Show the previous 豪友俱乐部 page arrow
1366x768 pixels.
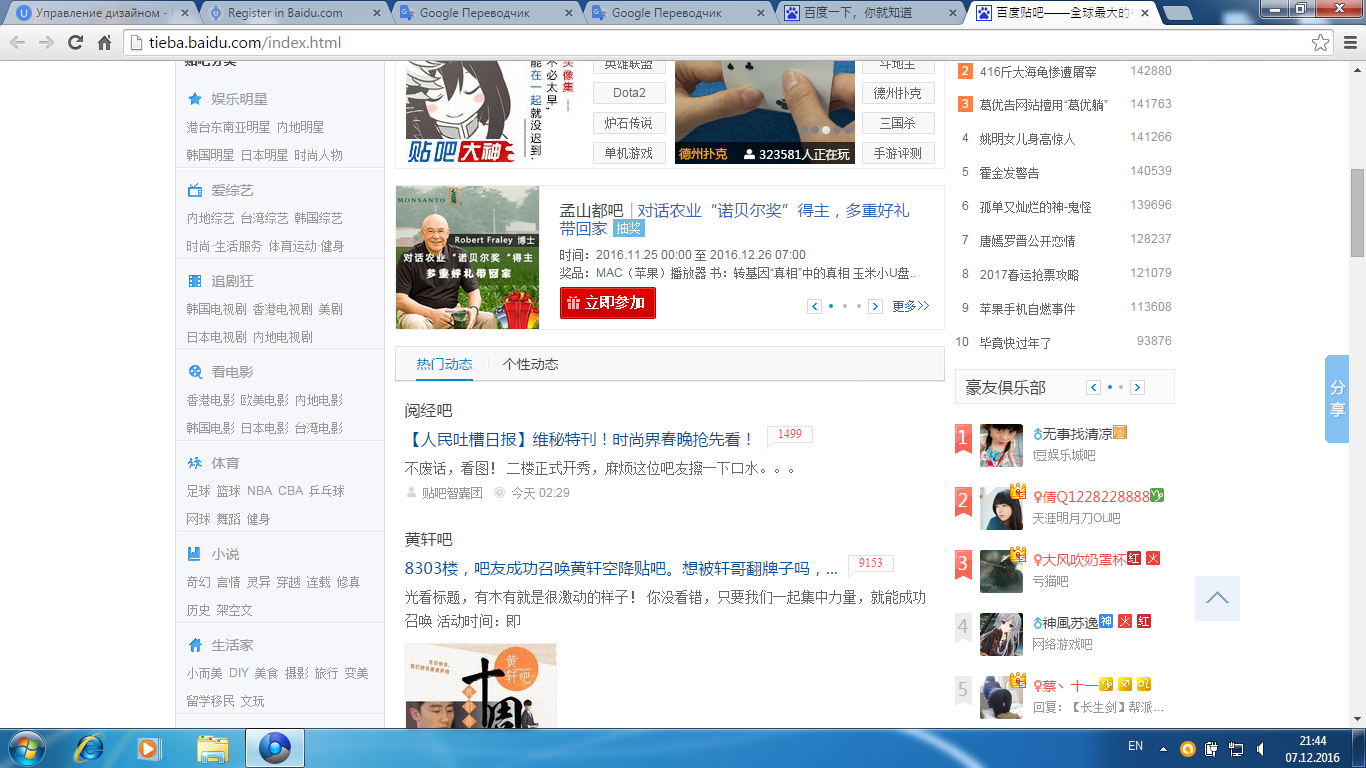(x=1094, y=387)
